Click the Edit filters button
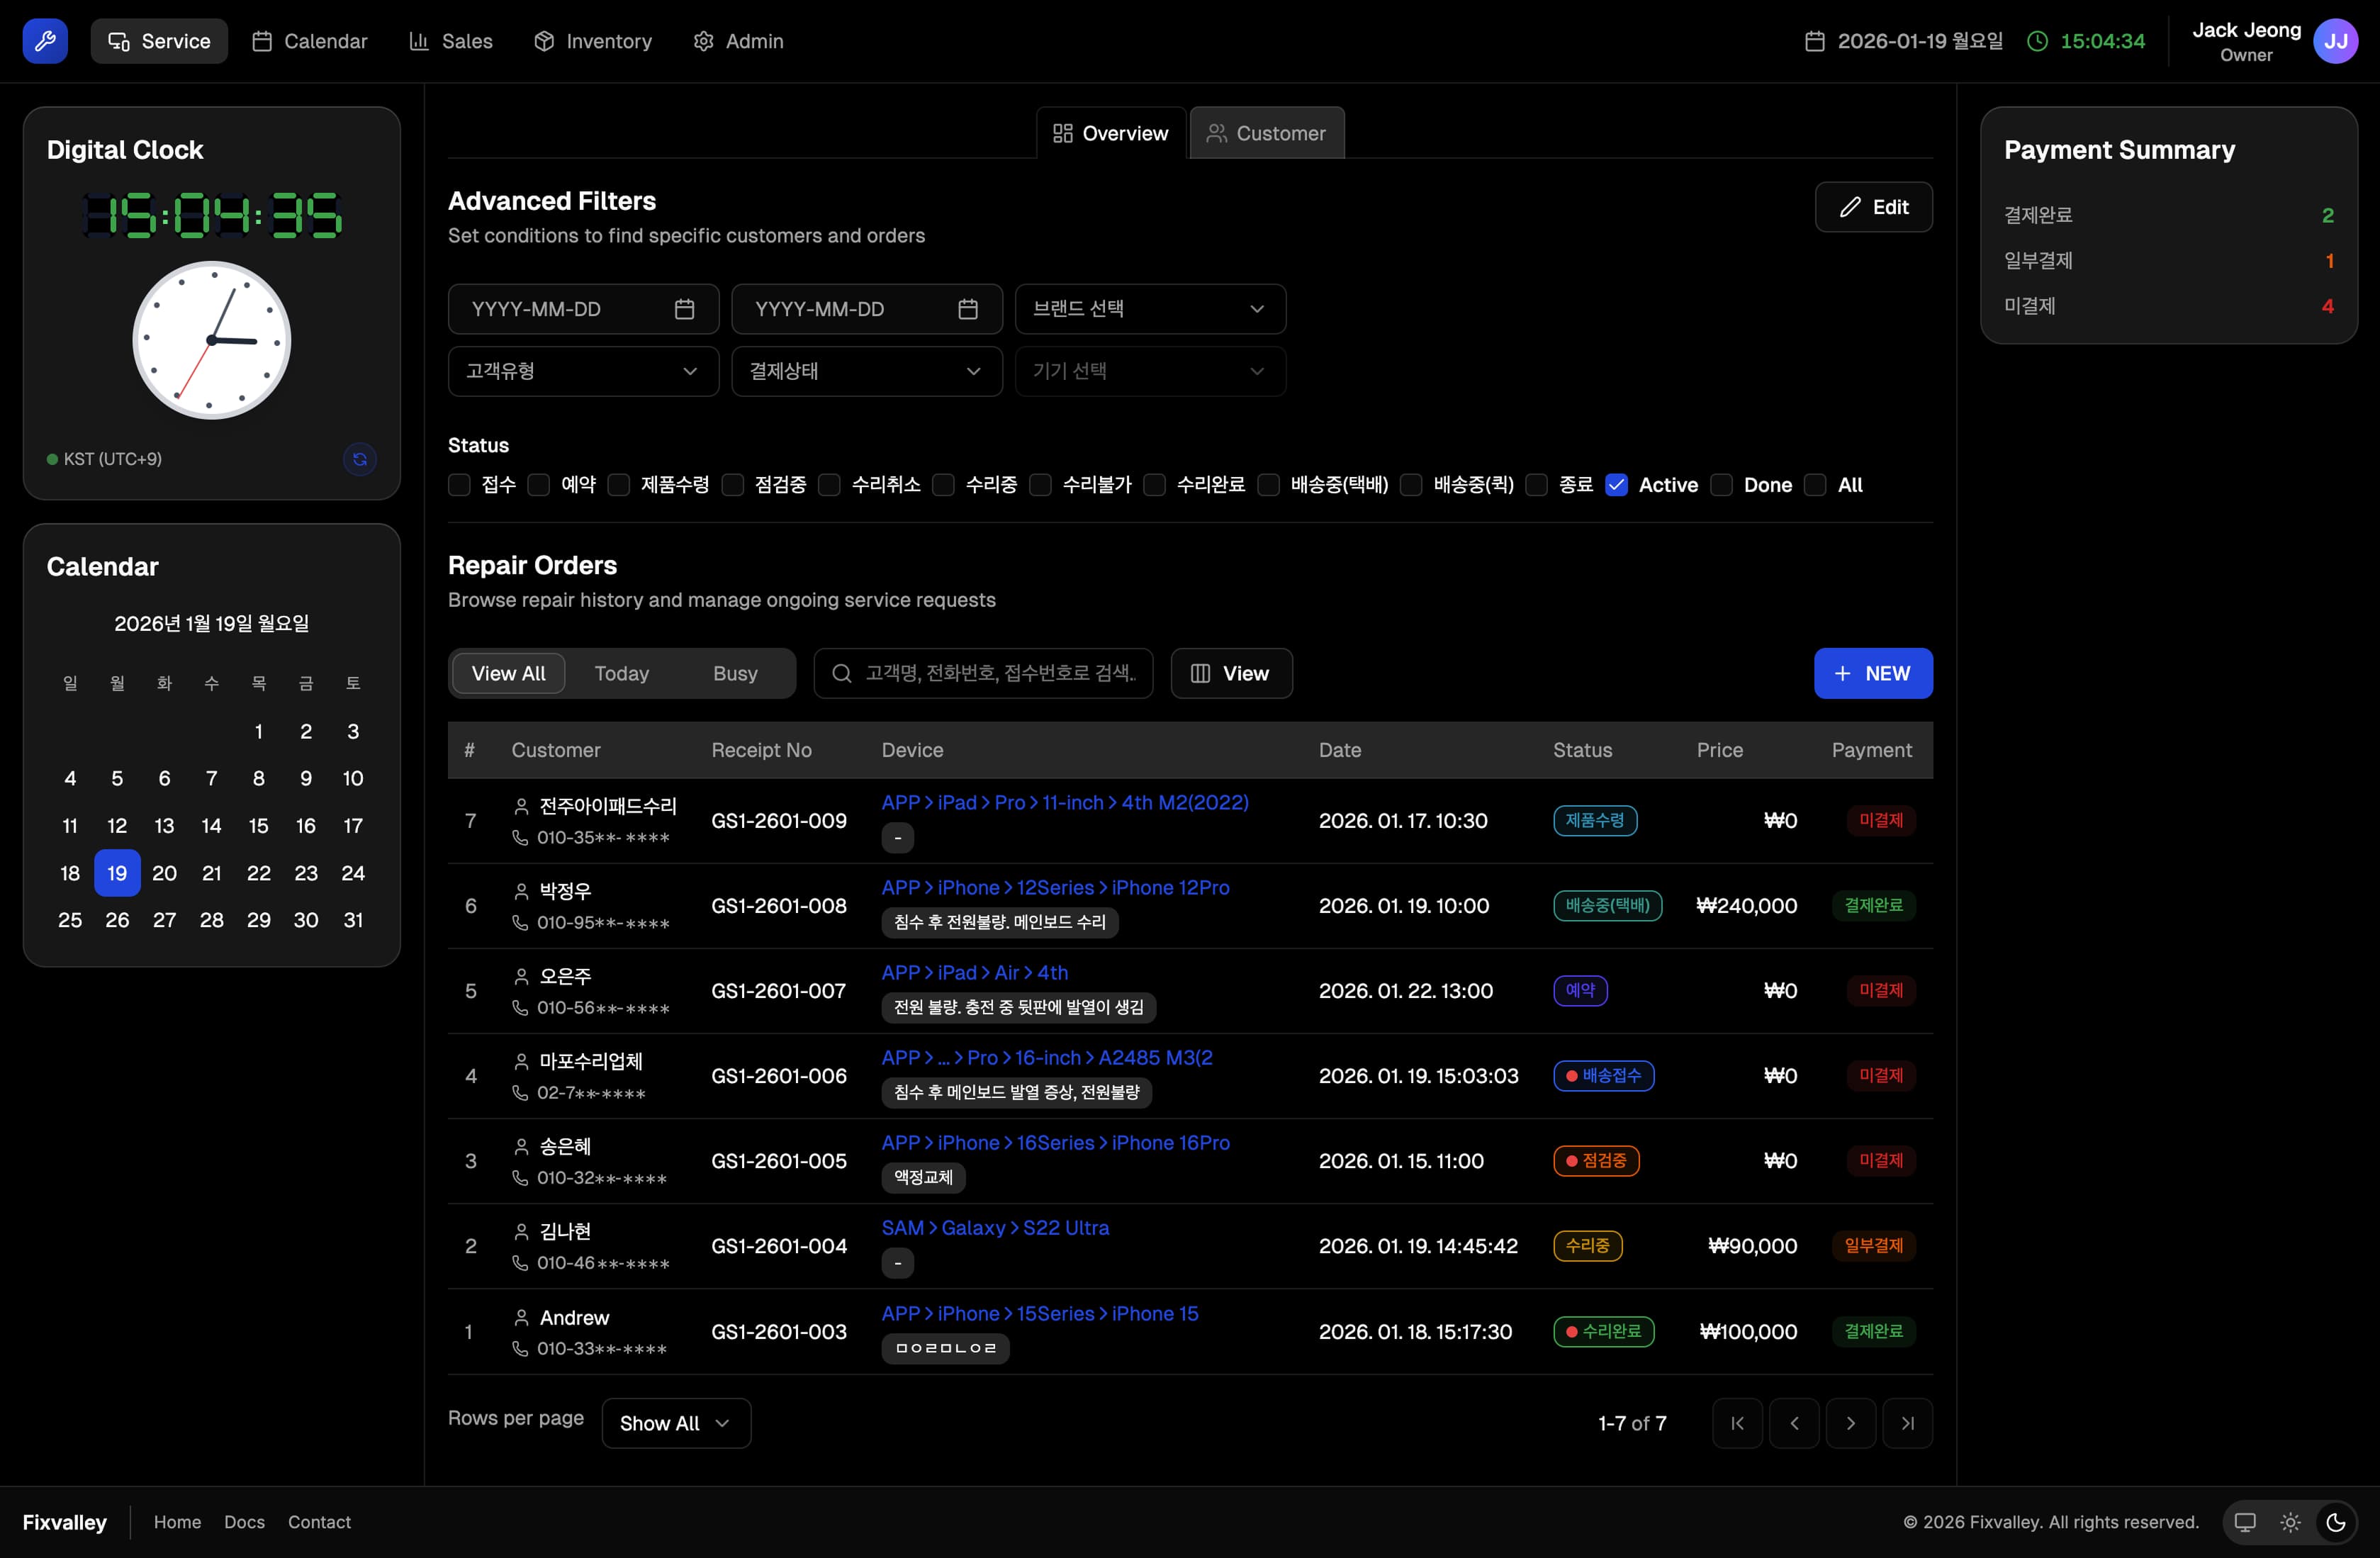This screenshot has height=1558, width=2380. point(1873,207)
